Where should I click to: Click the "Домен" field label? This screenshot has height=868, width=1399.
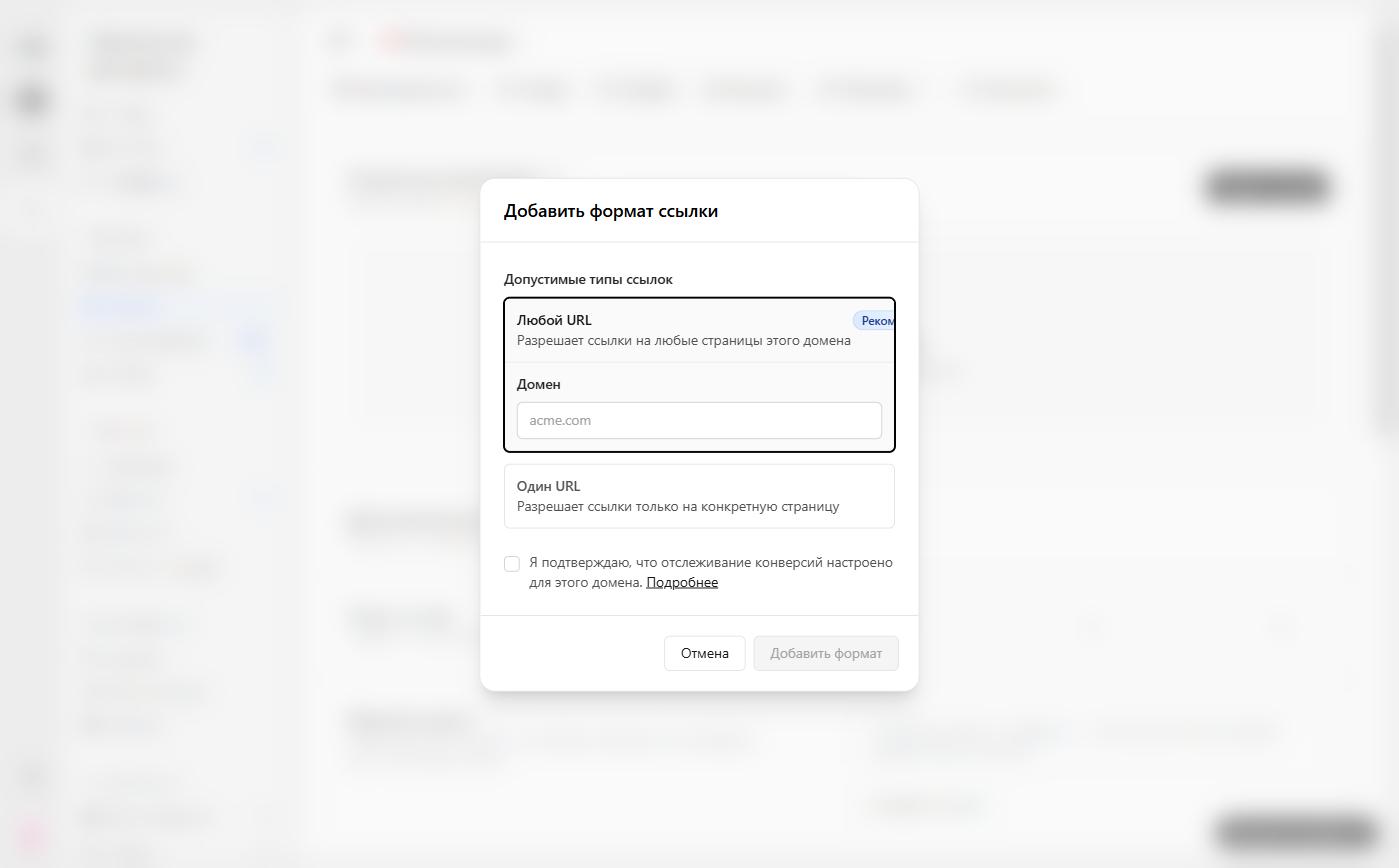539,384
